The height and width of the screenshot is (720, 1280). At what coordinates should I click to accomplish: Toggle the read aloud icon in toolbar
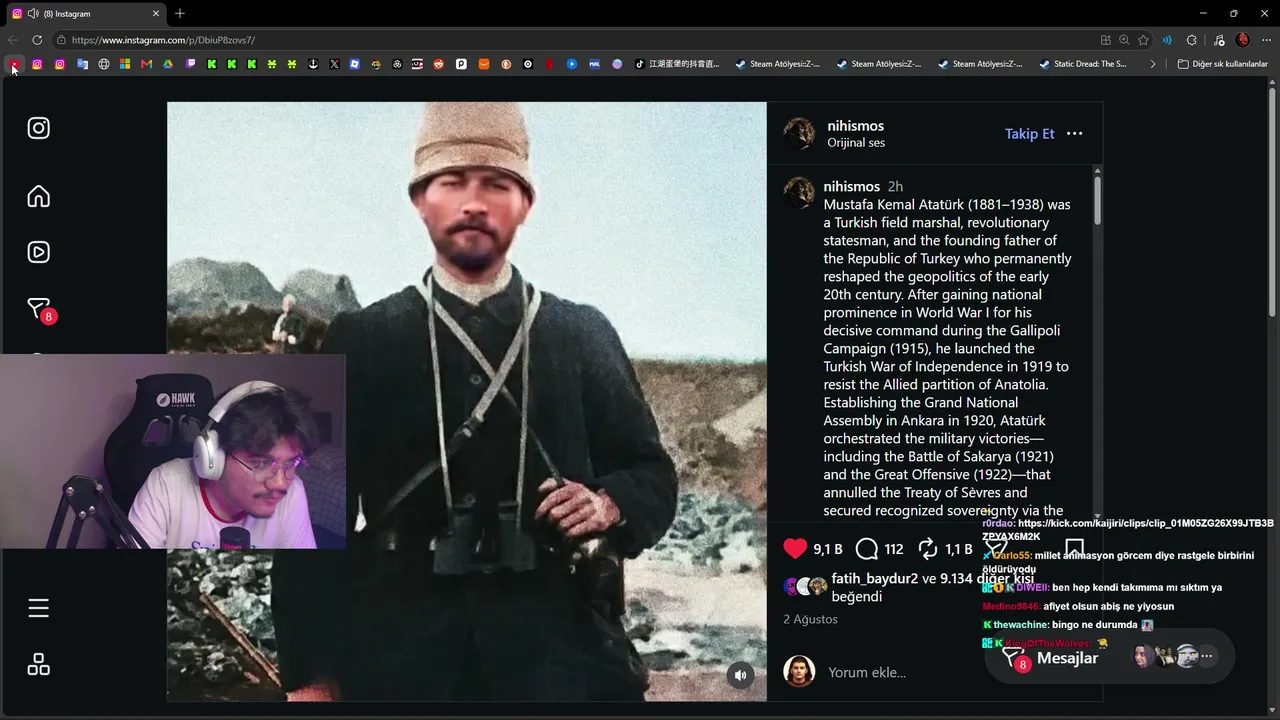tap(1167, 40)
